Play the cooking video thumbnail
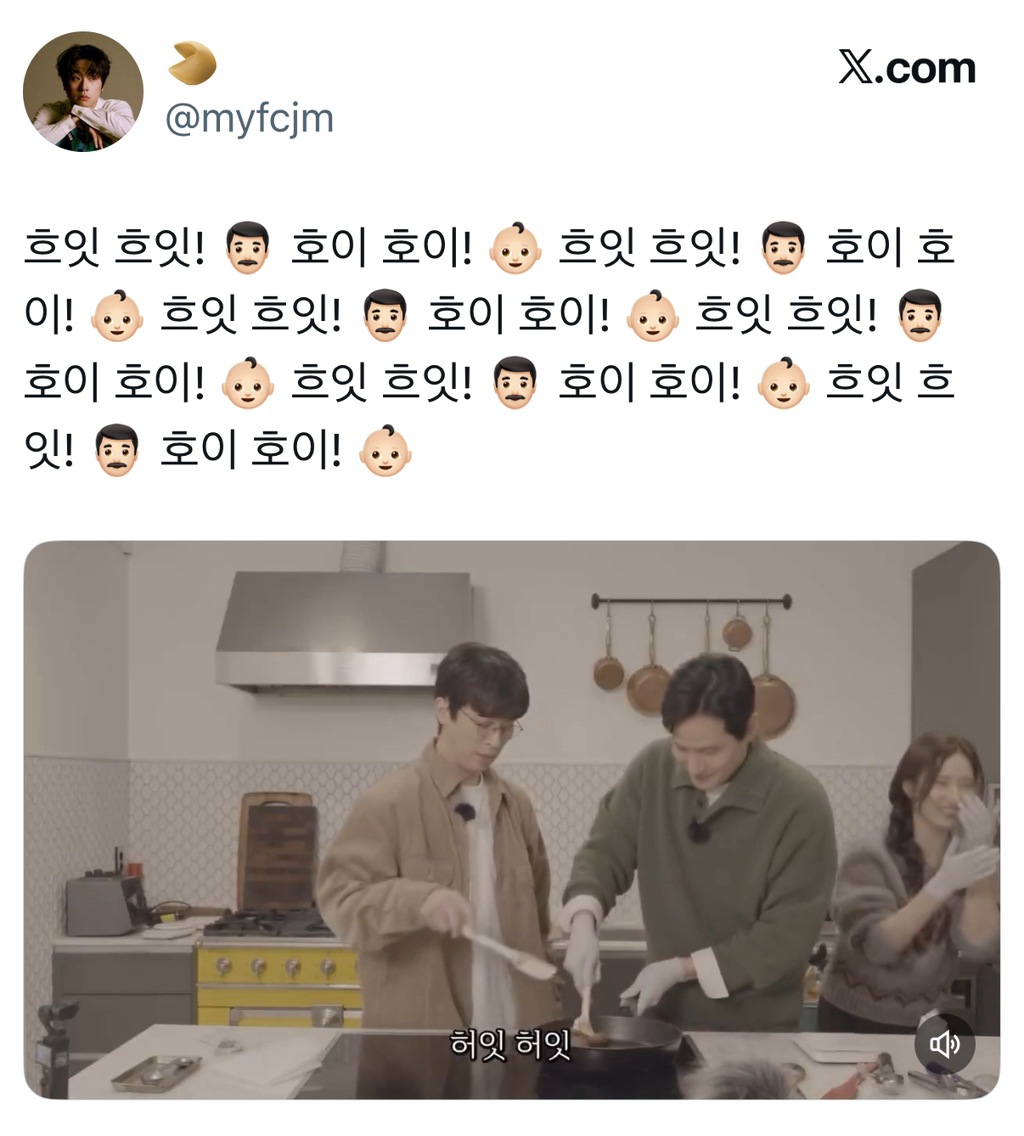The image size is (1024, 1136). tap(512, 819)
